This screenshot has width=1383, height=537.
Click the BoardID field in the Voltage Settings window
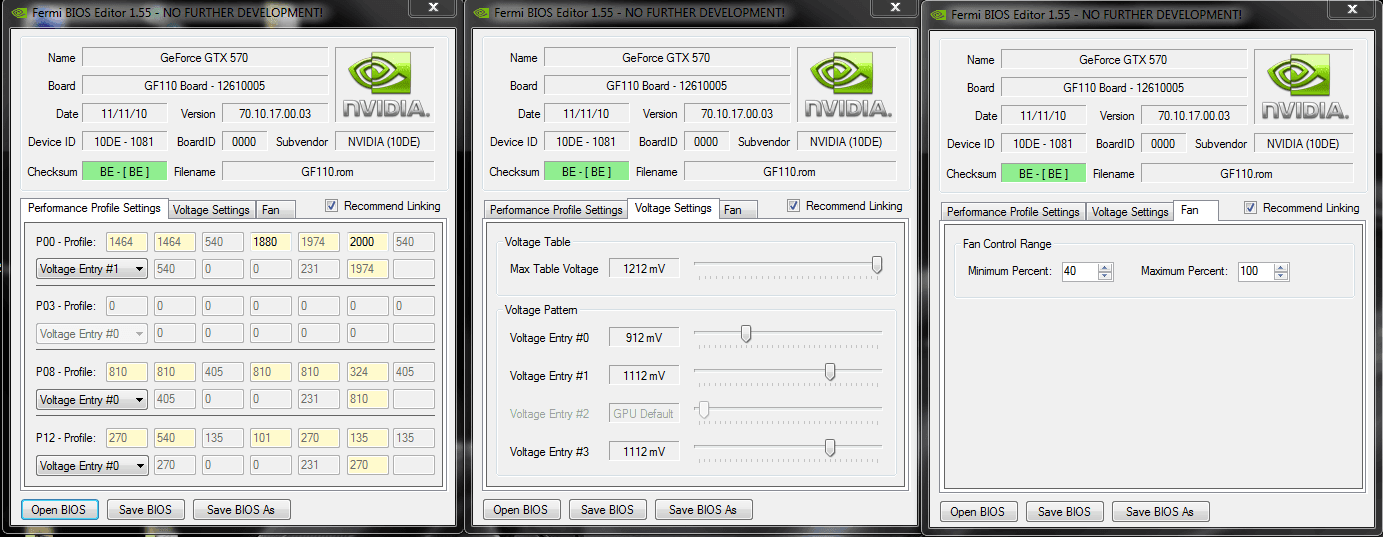(706, 141)
